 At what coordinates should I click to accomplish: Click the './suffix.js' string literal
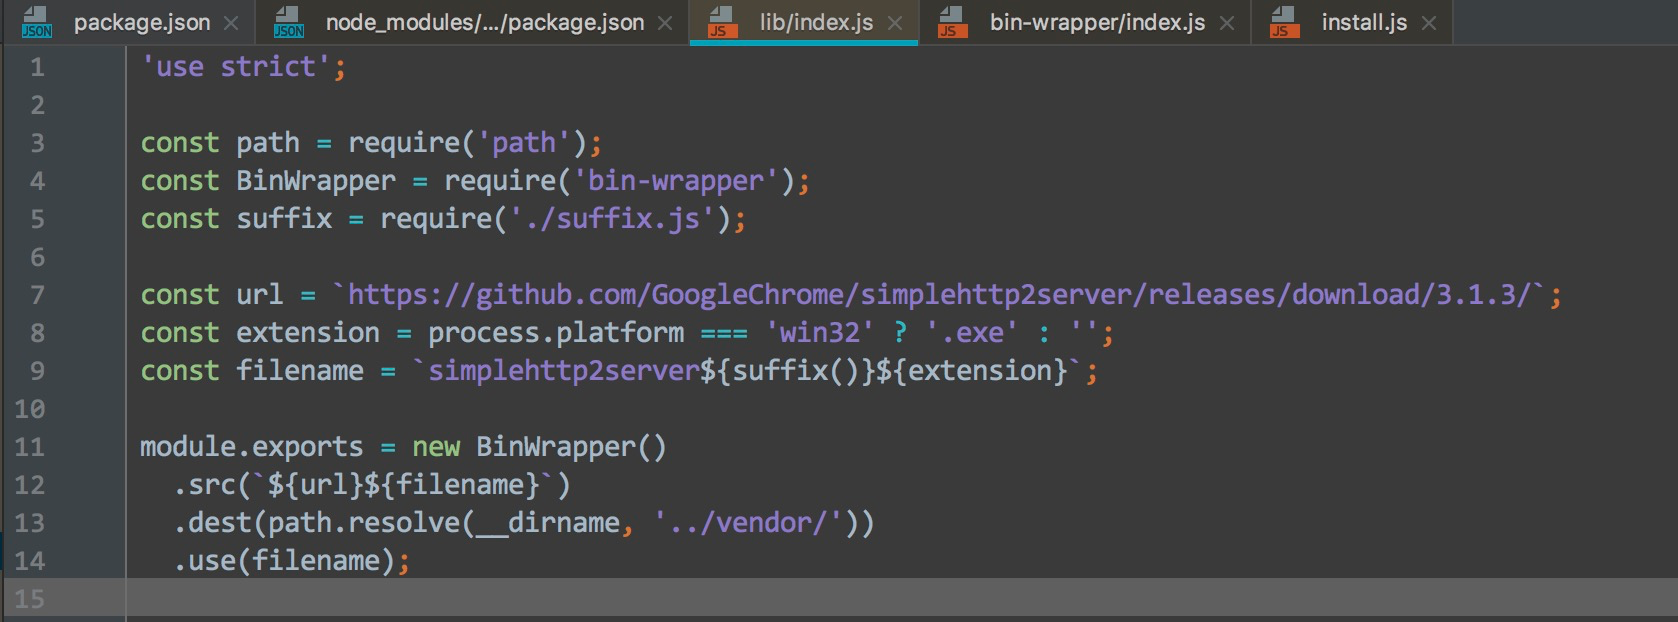tap(612, 219)
